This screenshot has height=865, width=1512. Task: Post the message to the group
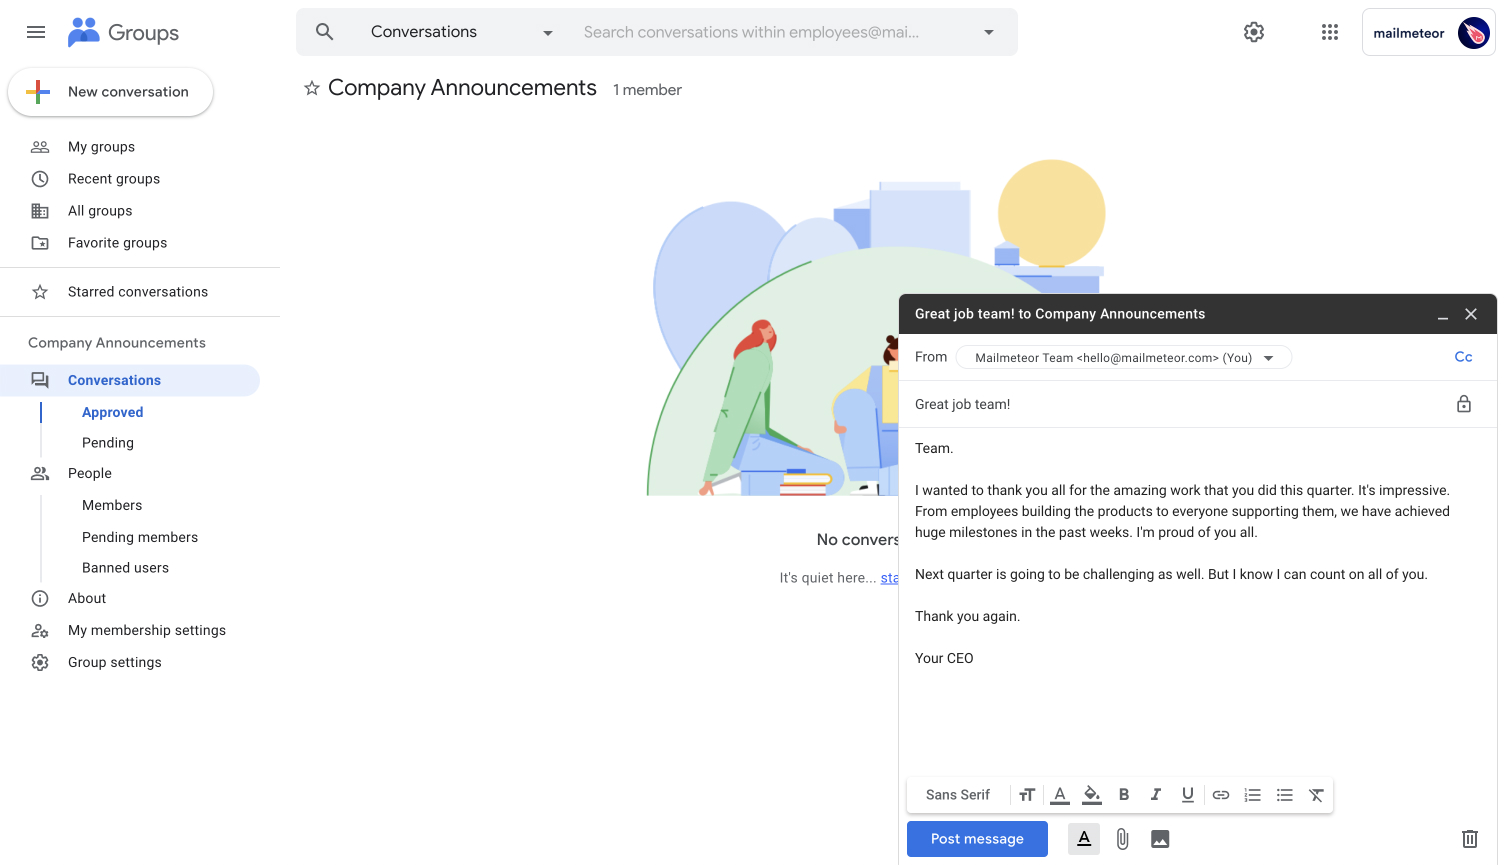tap(976, 839)
